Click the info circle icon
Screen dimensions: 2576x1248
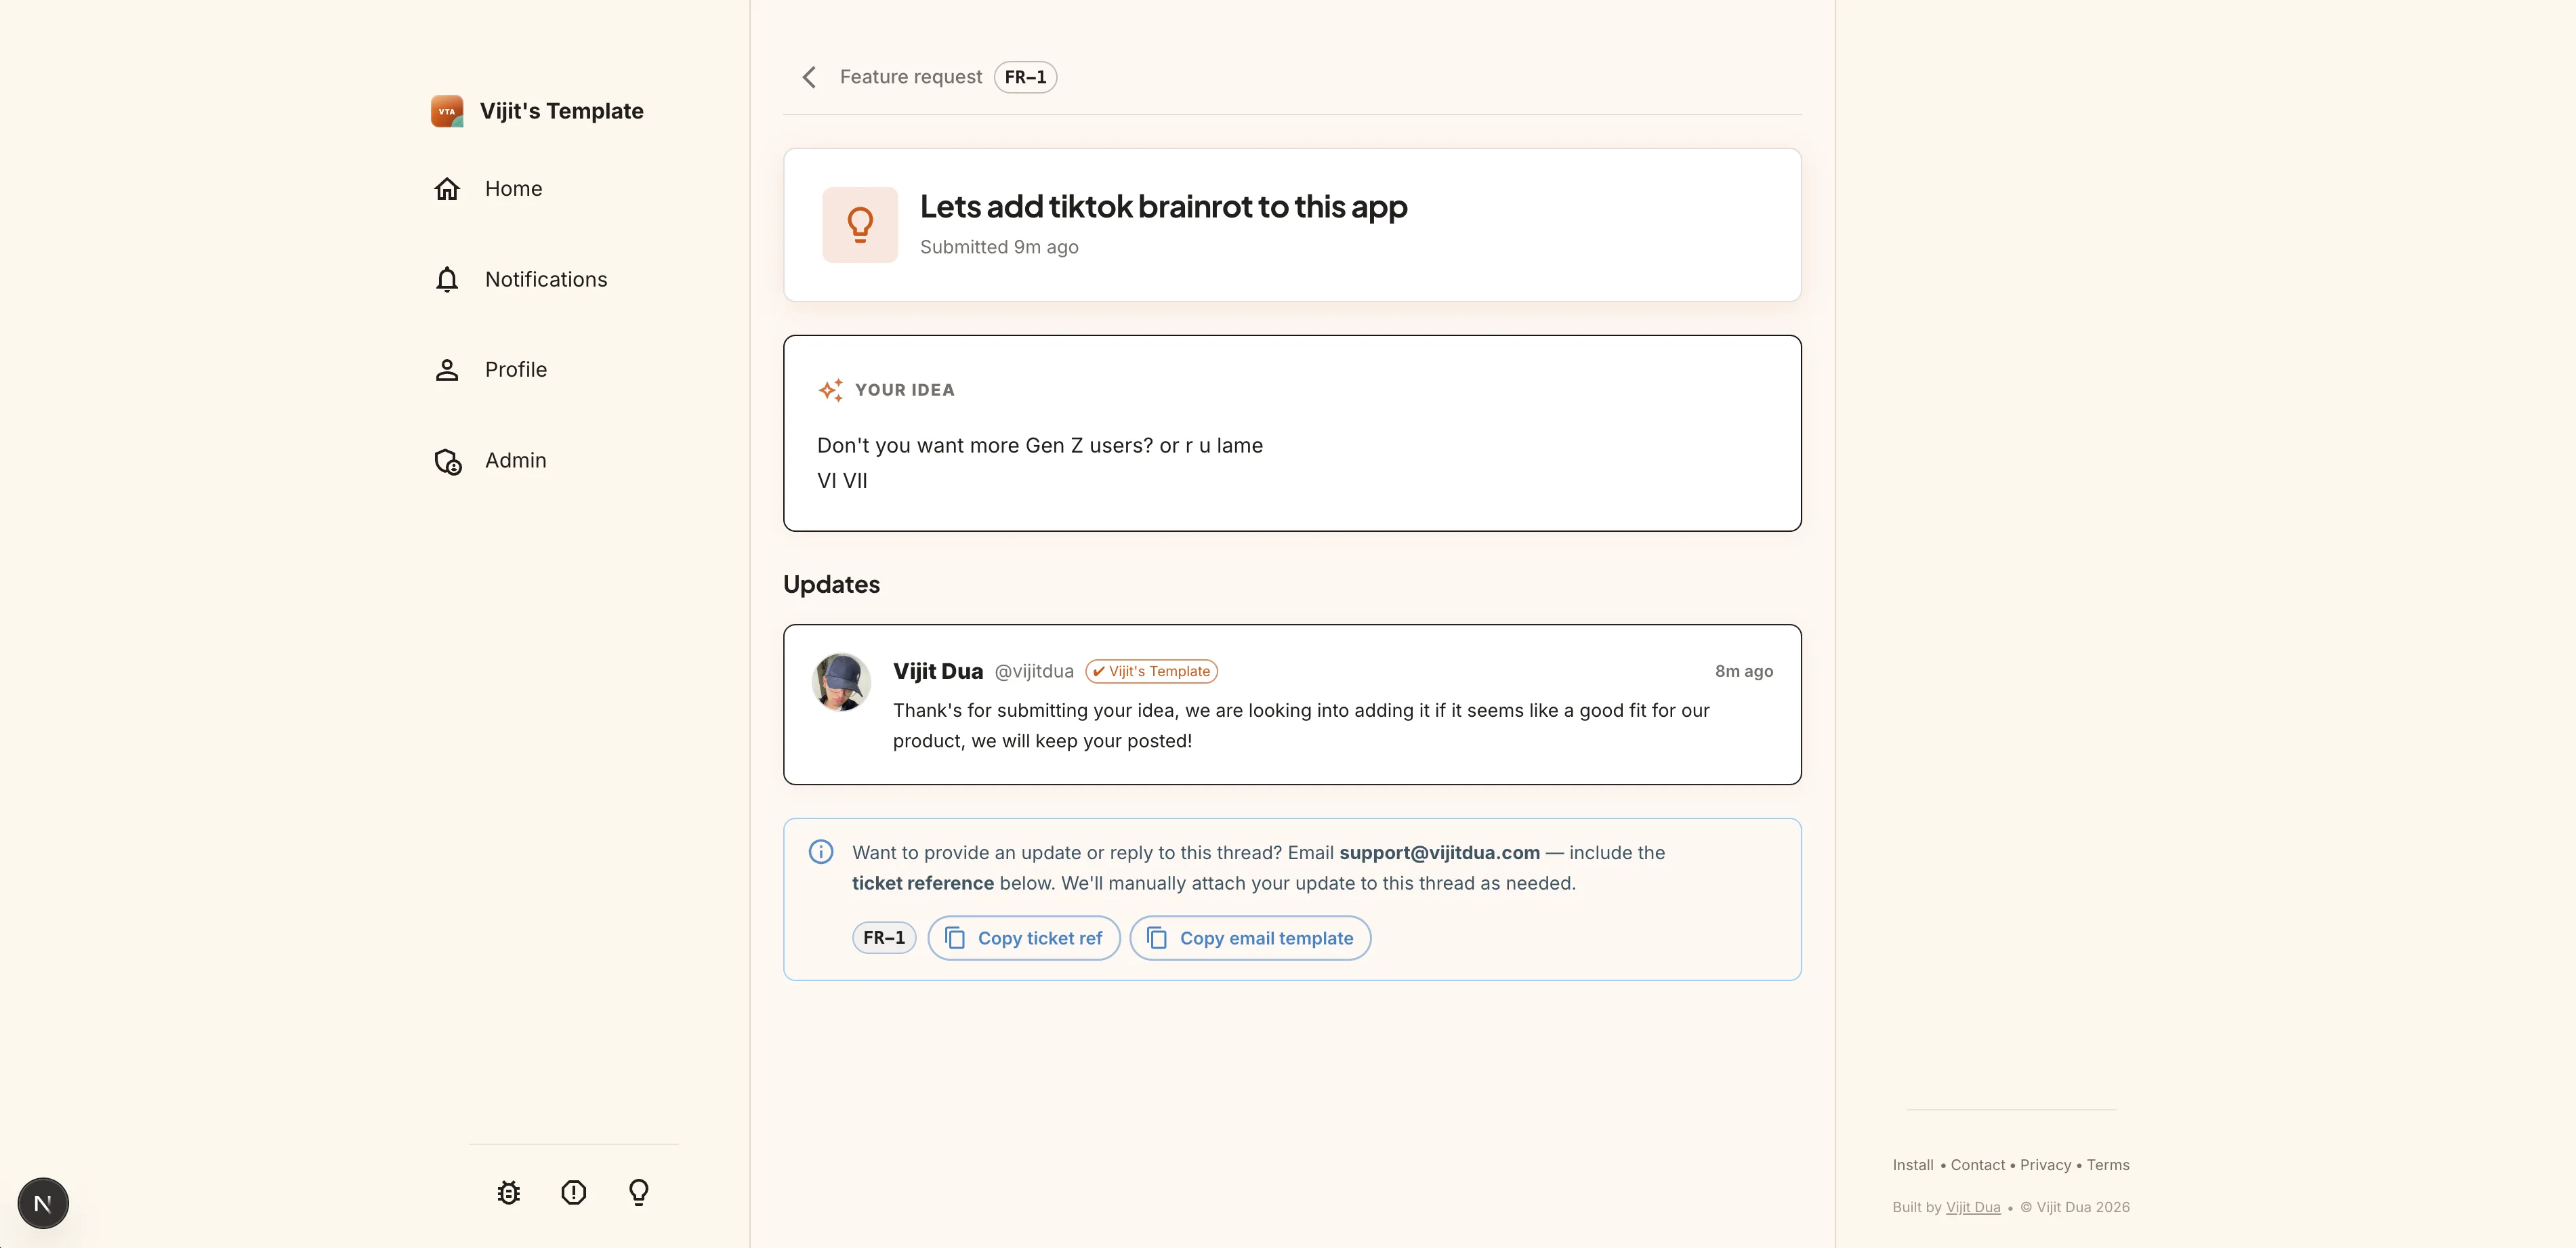(x=821, y=852)
